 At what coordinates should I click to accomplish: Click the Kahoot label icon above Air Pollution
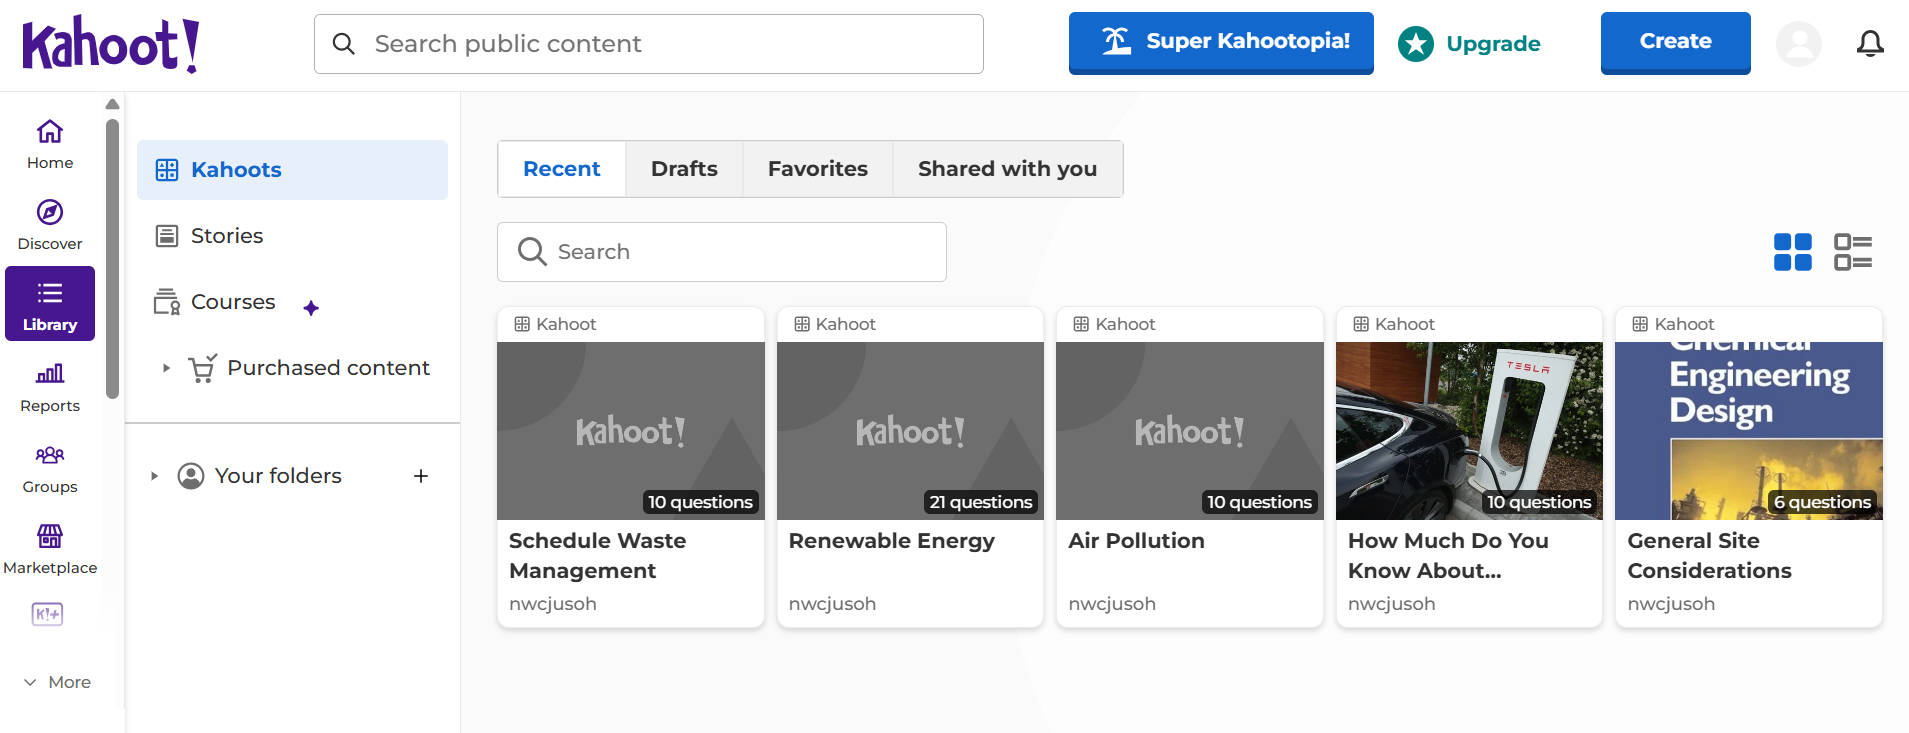click(1081, 324)
